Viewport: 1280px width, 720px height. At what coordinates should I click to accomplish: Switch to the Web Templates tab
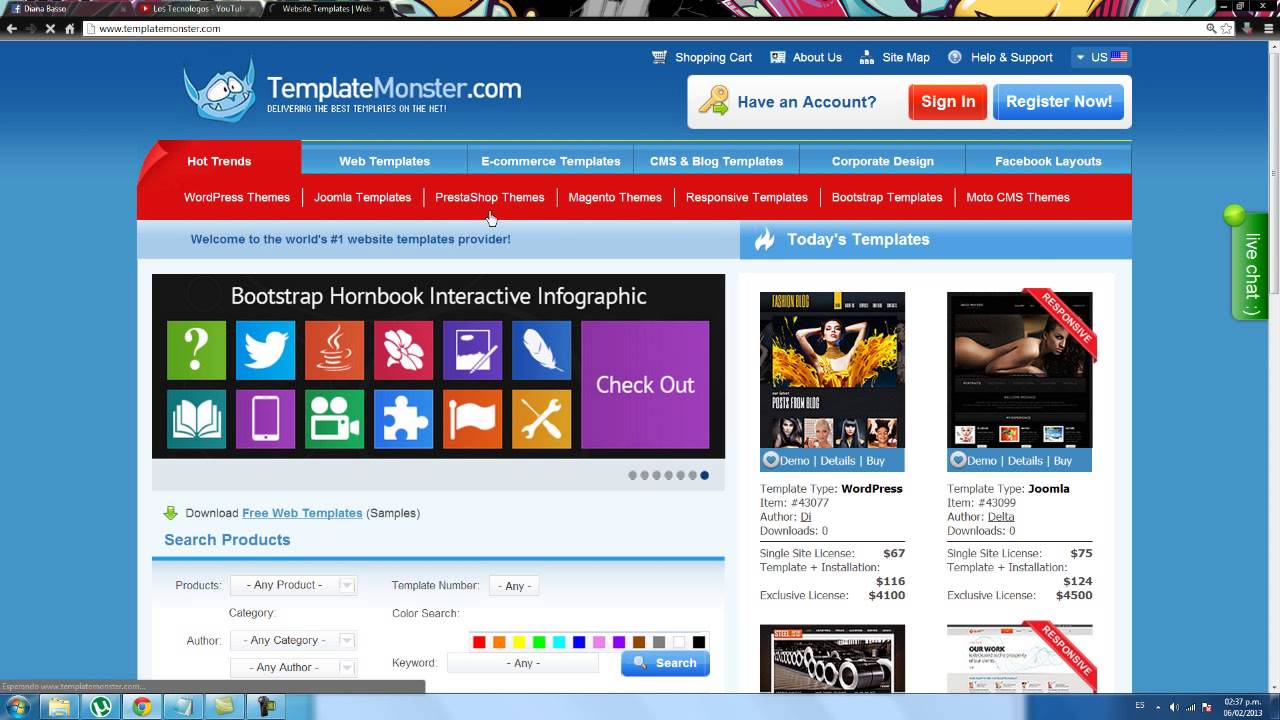[x=384, y=161]
